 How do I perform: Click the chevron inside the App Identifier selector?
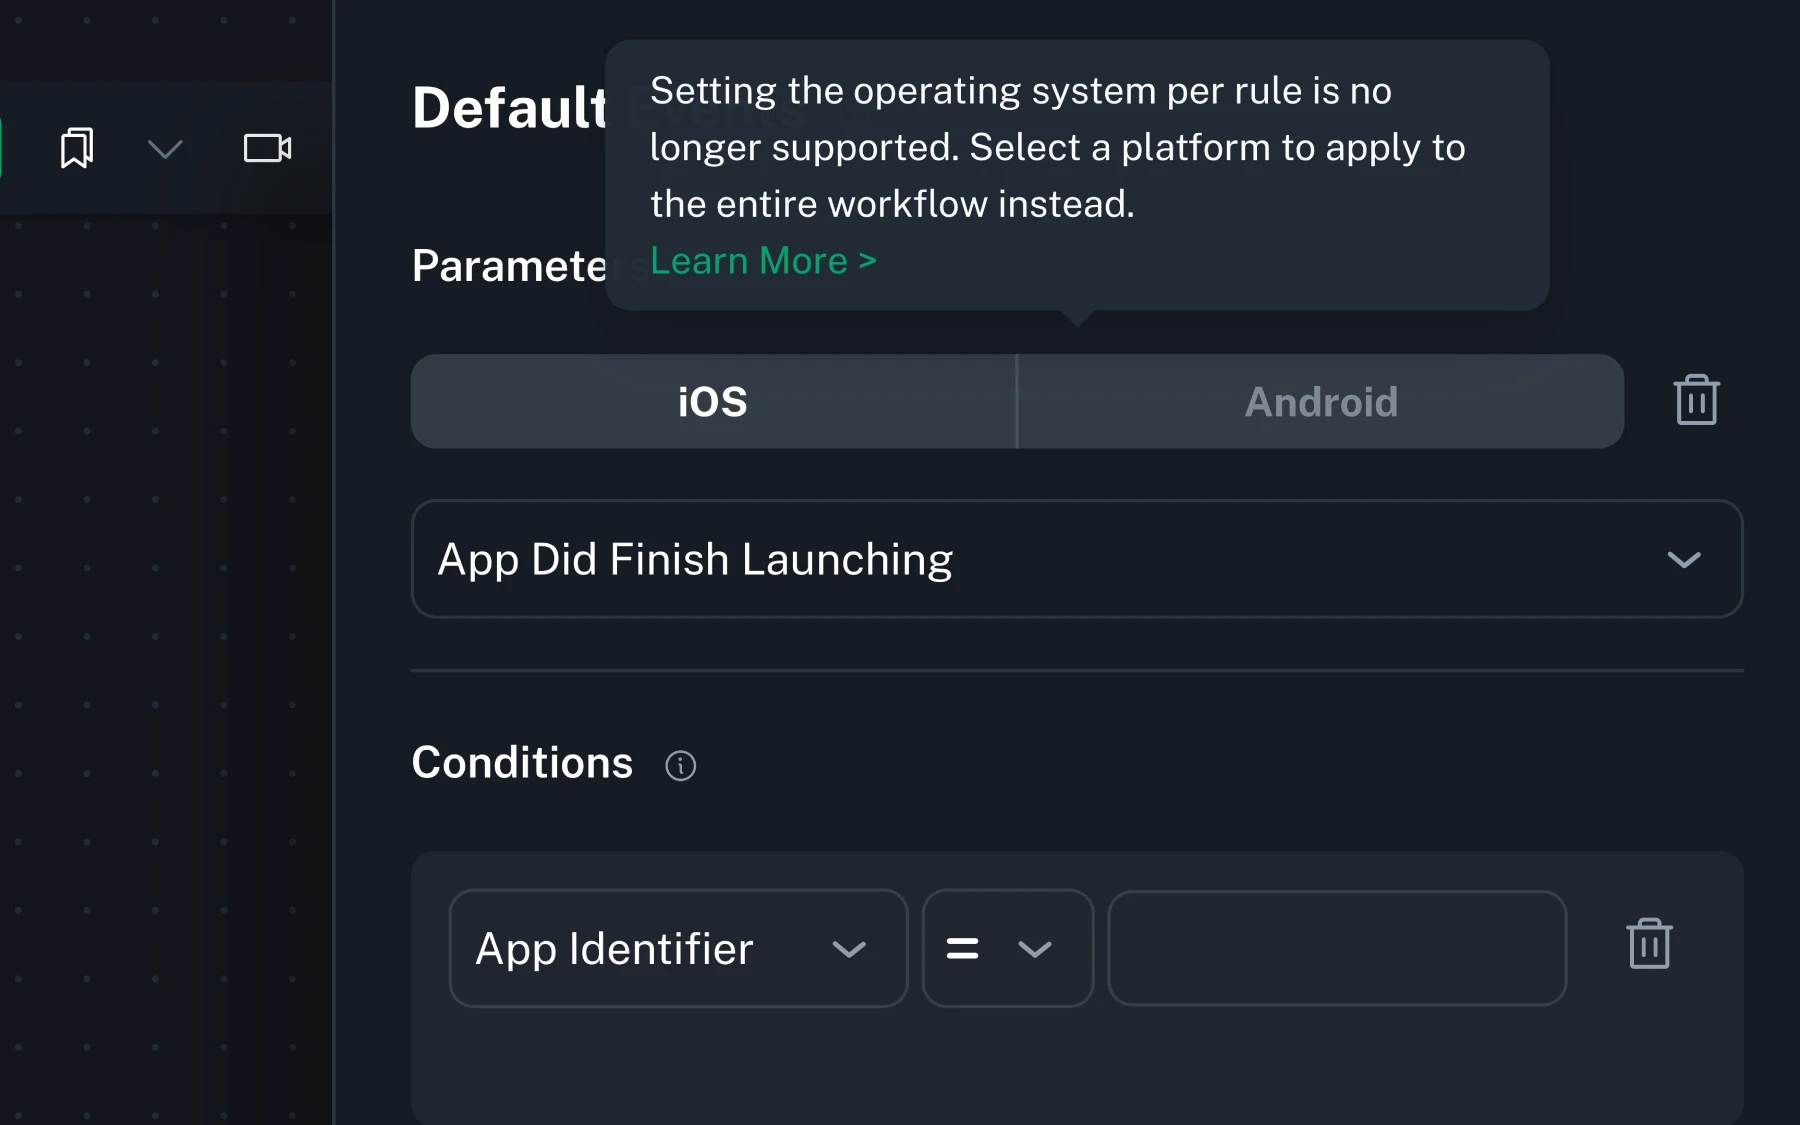coord(851,950)
